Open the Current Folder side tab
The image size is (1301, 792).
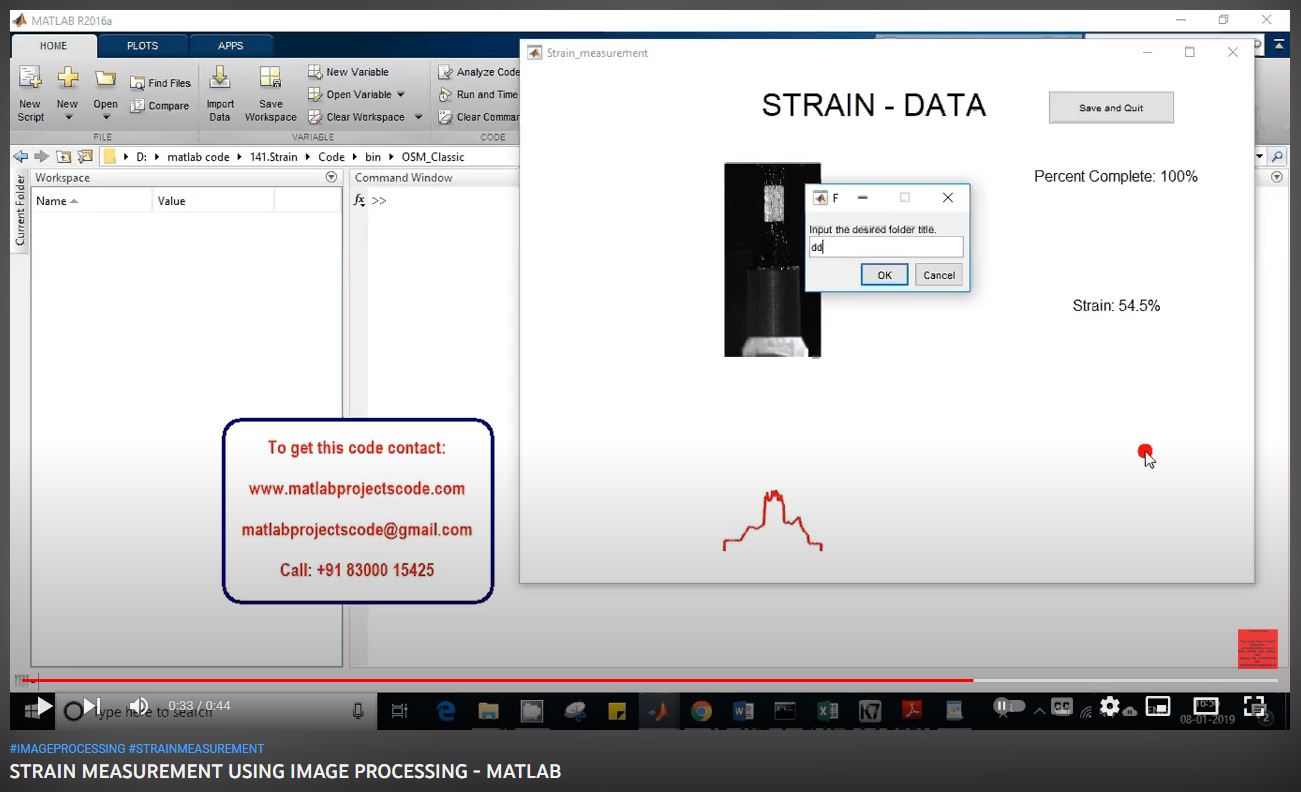pos(20,209)
